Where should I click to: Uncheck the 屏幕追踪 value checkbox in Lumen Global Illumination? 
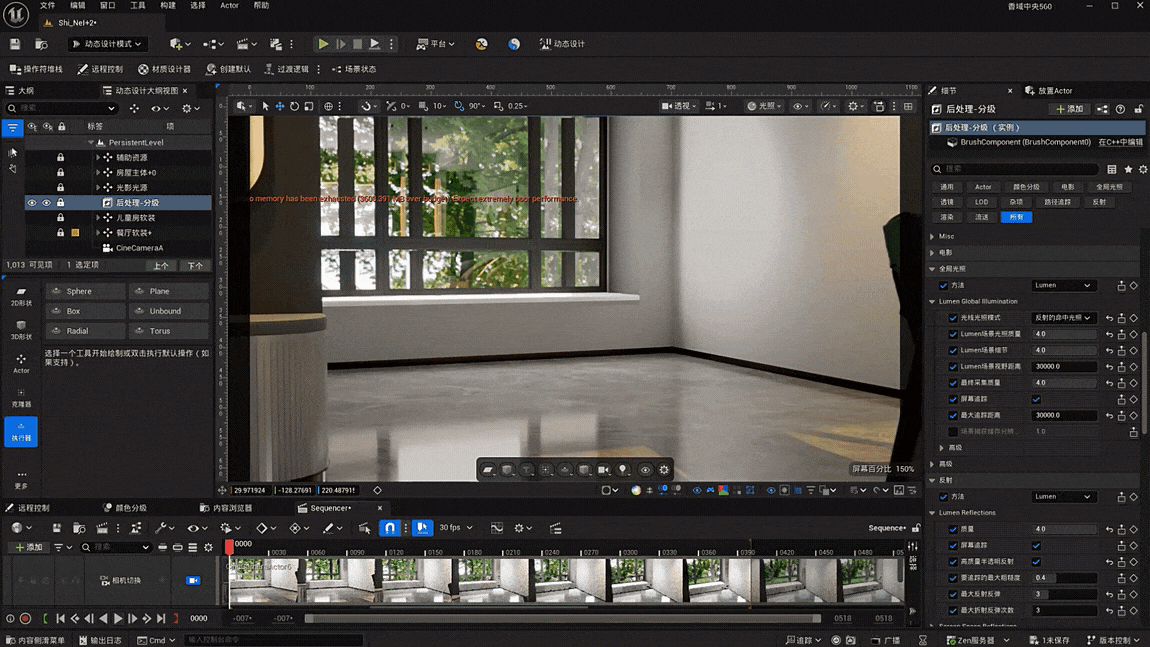pyautogui.click(x=1036, y=399)
